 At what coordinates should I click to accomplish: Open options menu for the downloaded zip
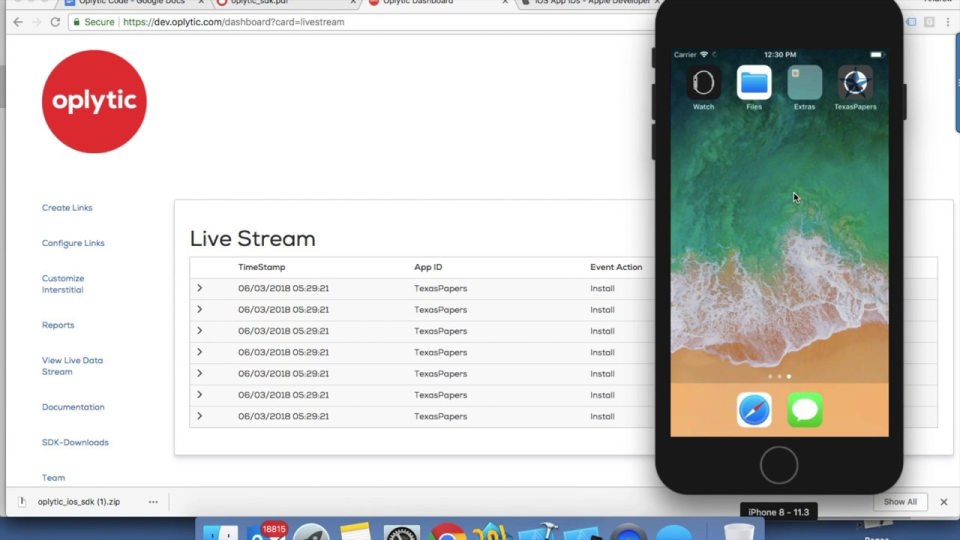[153, 502]
